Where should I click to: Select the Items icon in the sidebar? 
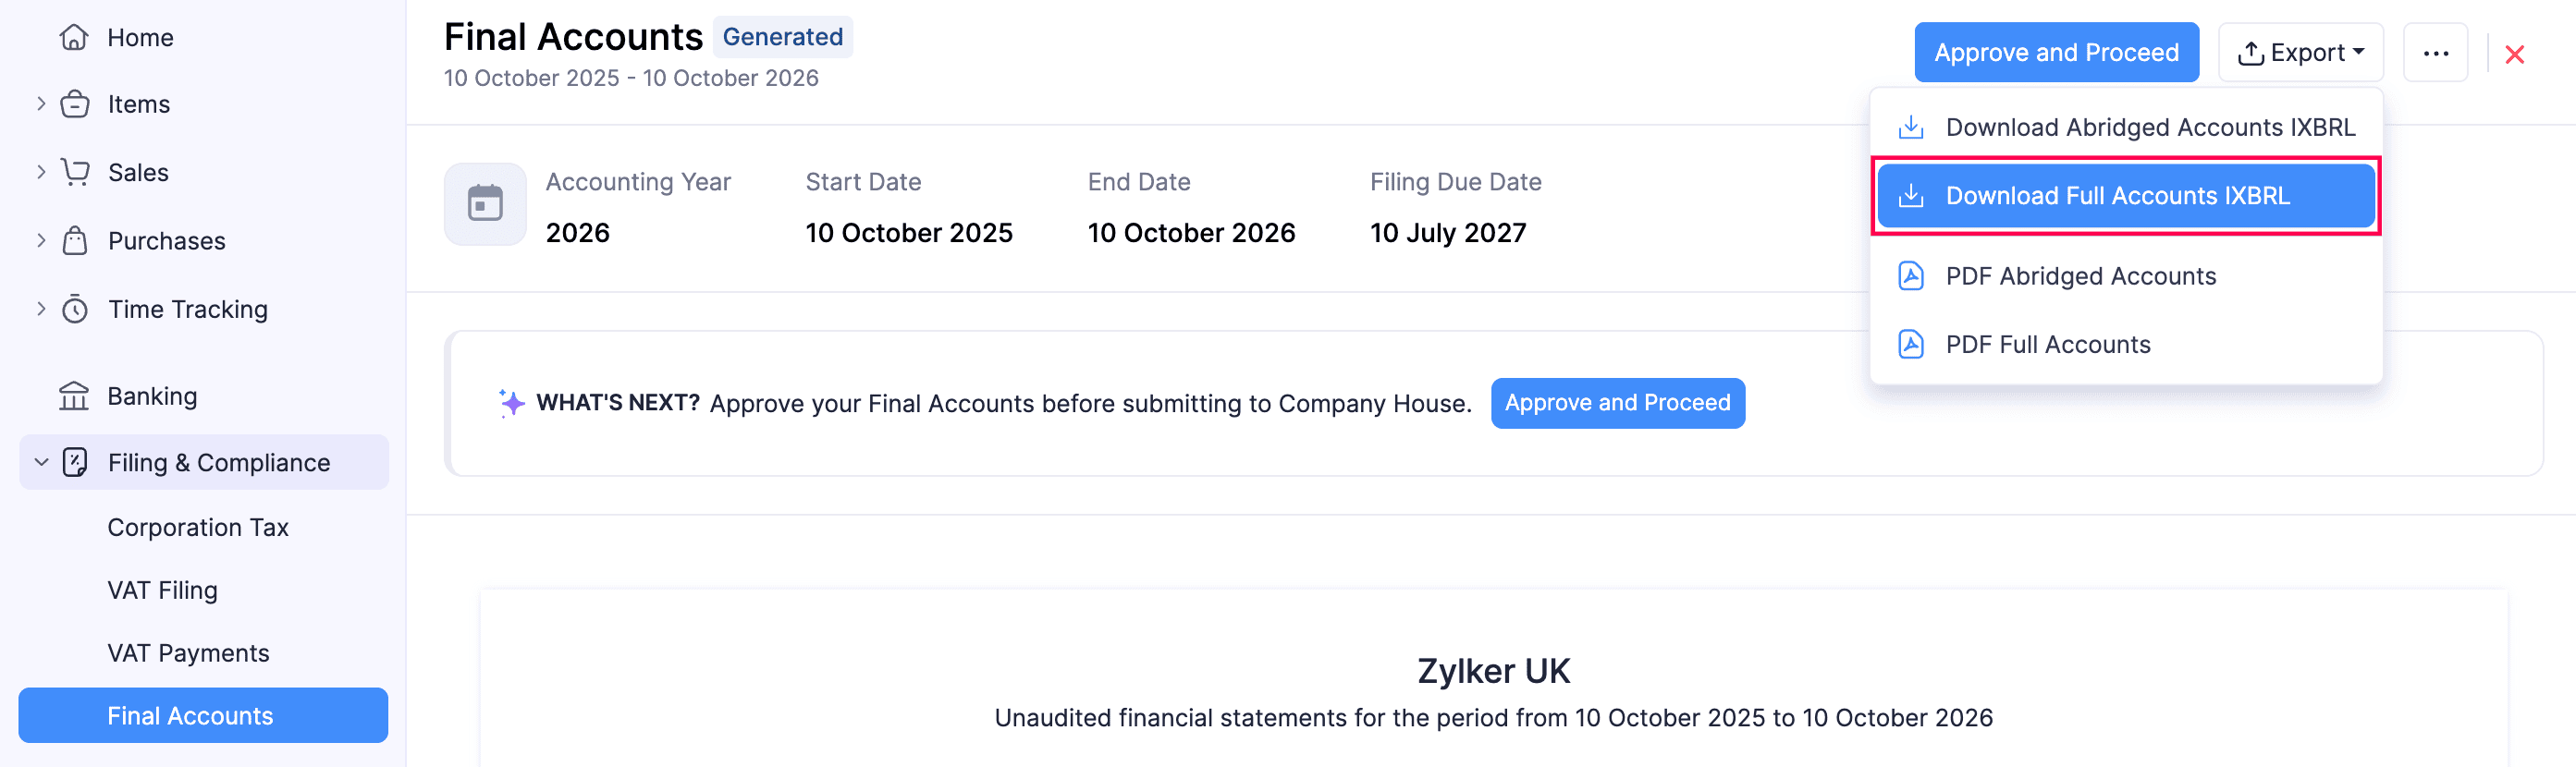74,103
